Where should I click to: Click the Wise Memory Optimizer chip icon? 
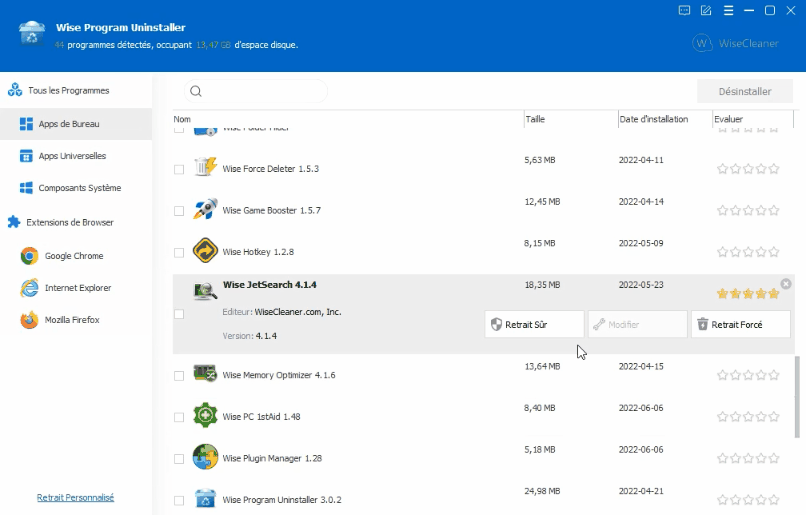(x=205, y=373)
